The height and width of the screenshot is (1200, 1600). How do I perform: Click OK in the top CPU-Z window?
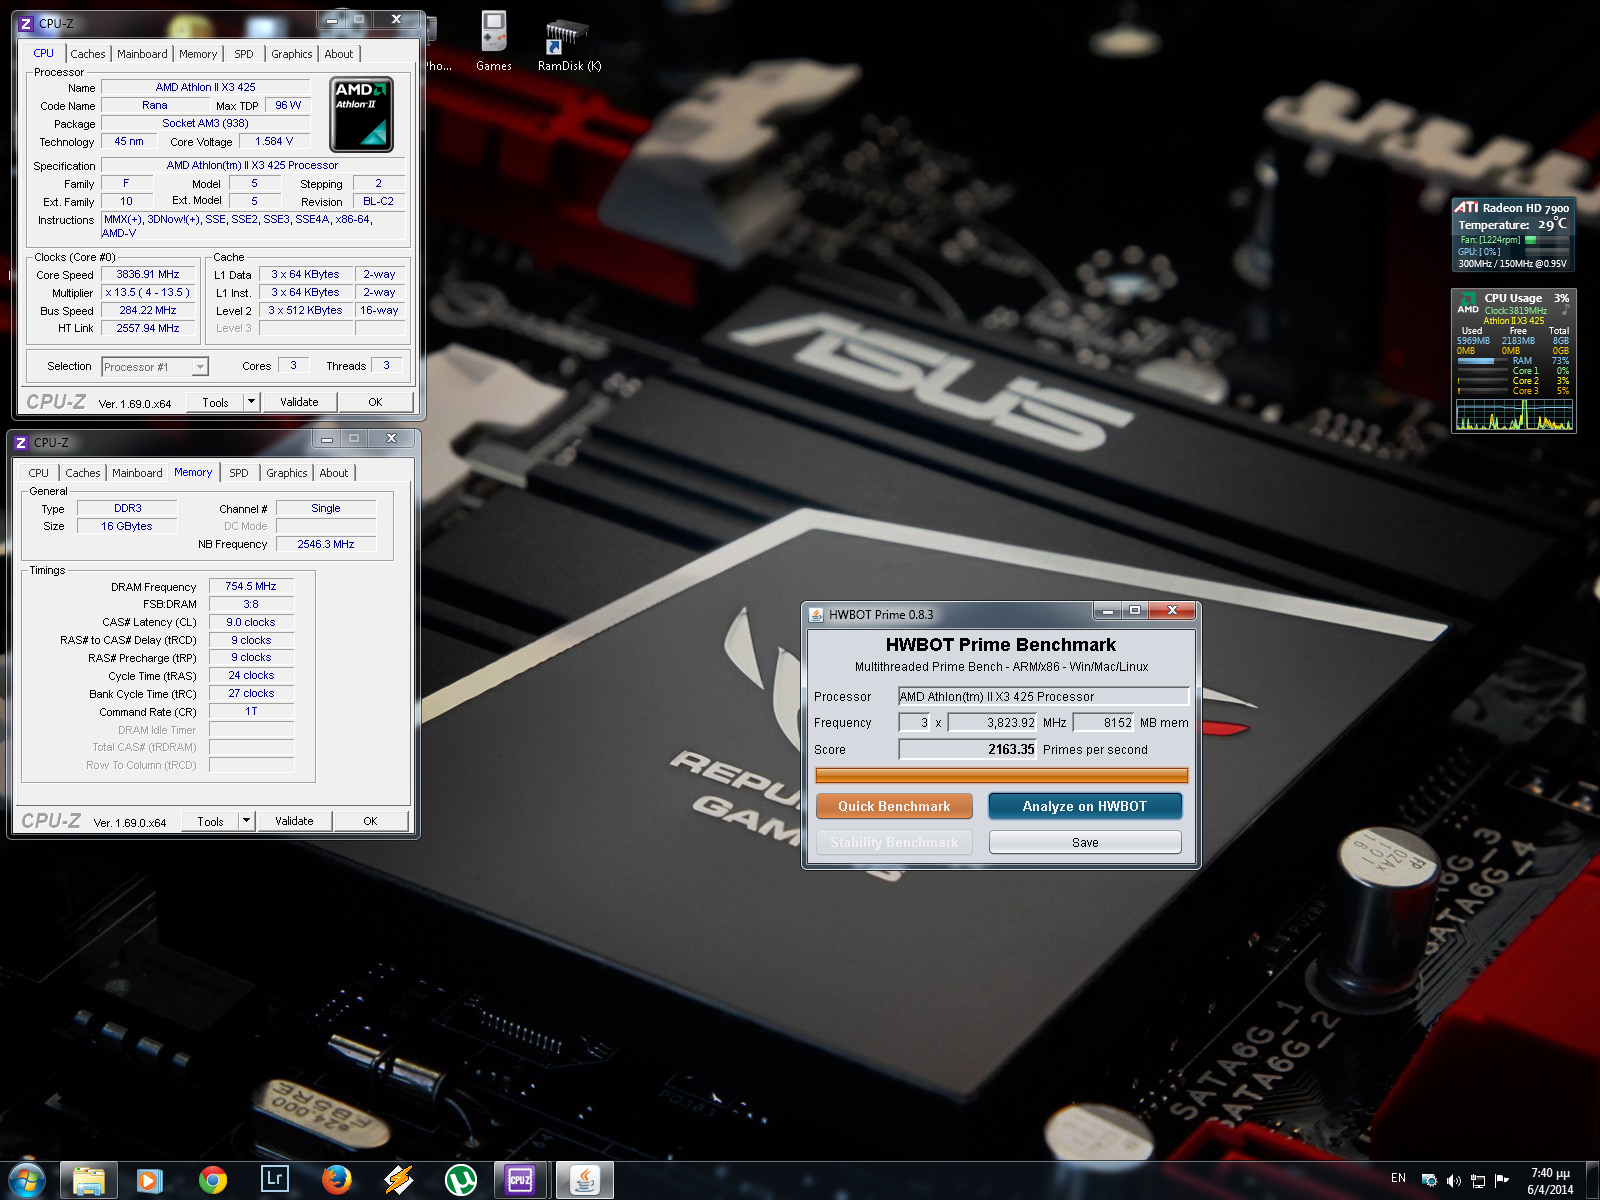pos(375,402)
